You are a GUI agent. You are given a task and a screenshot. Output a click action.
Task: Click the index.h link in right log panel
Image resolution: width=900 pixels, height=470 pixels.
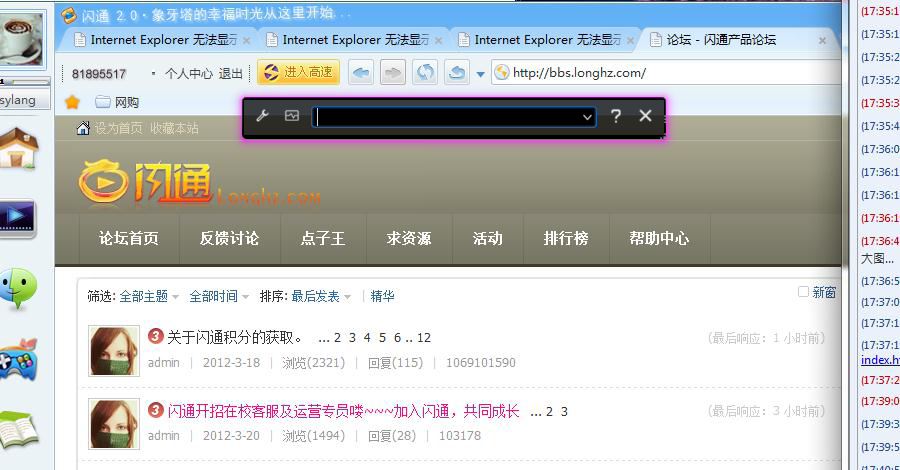pyautogui.click(x=880, y=360)
